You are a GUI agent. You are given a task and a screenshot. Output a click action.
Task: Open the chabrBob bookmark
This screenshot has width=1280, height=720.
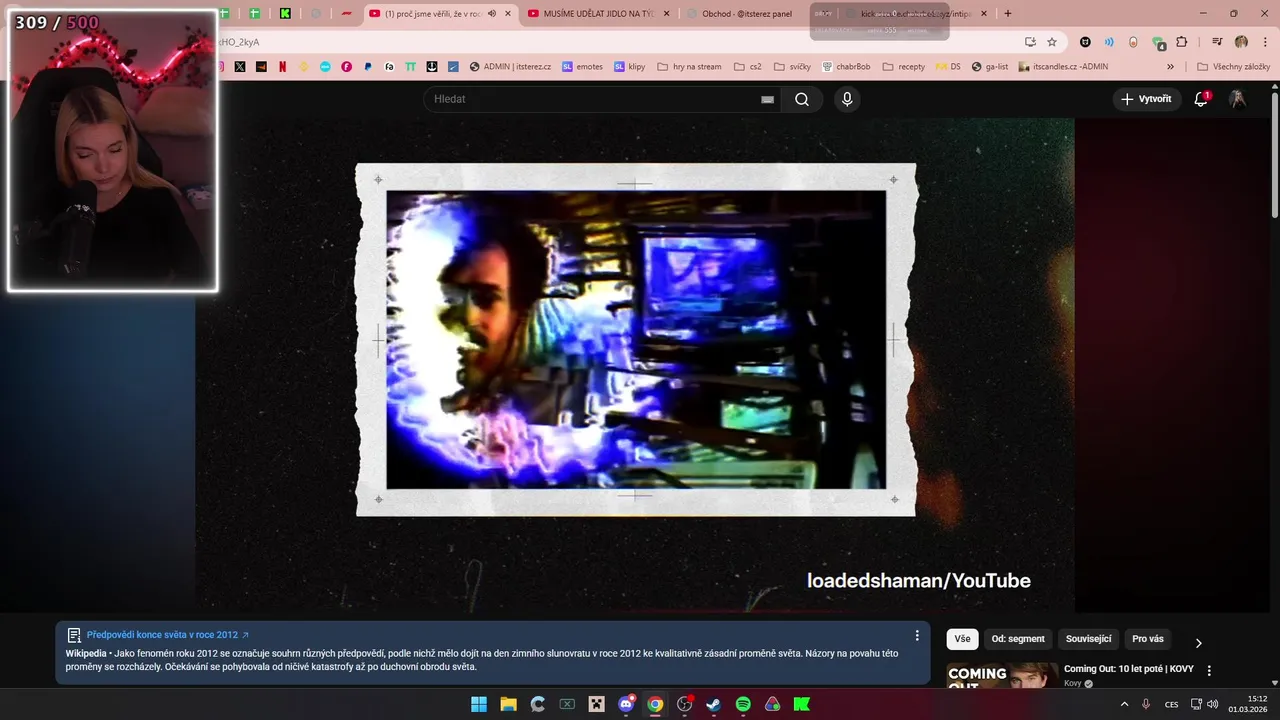846,67
